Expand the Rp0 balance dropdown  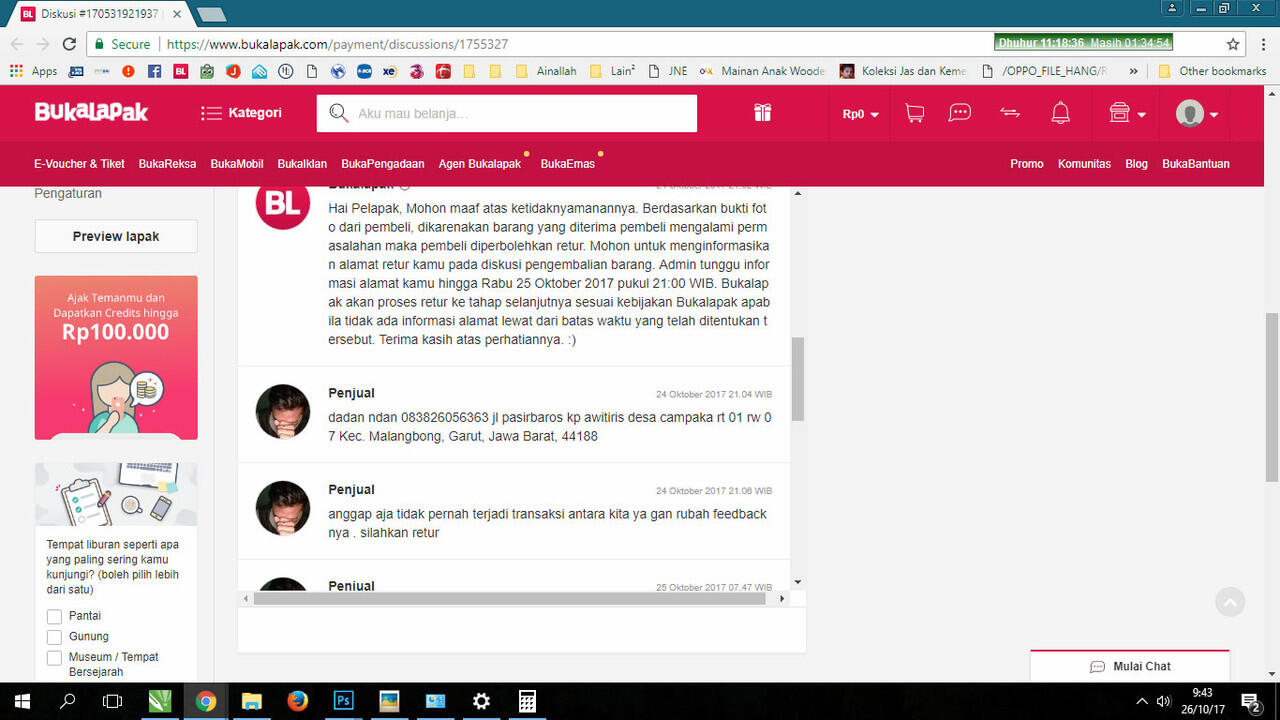[860, 114]
